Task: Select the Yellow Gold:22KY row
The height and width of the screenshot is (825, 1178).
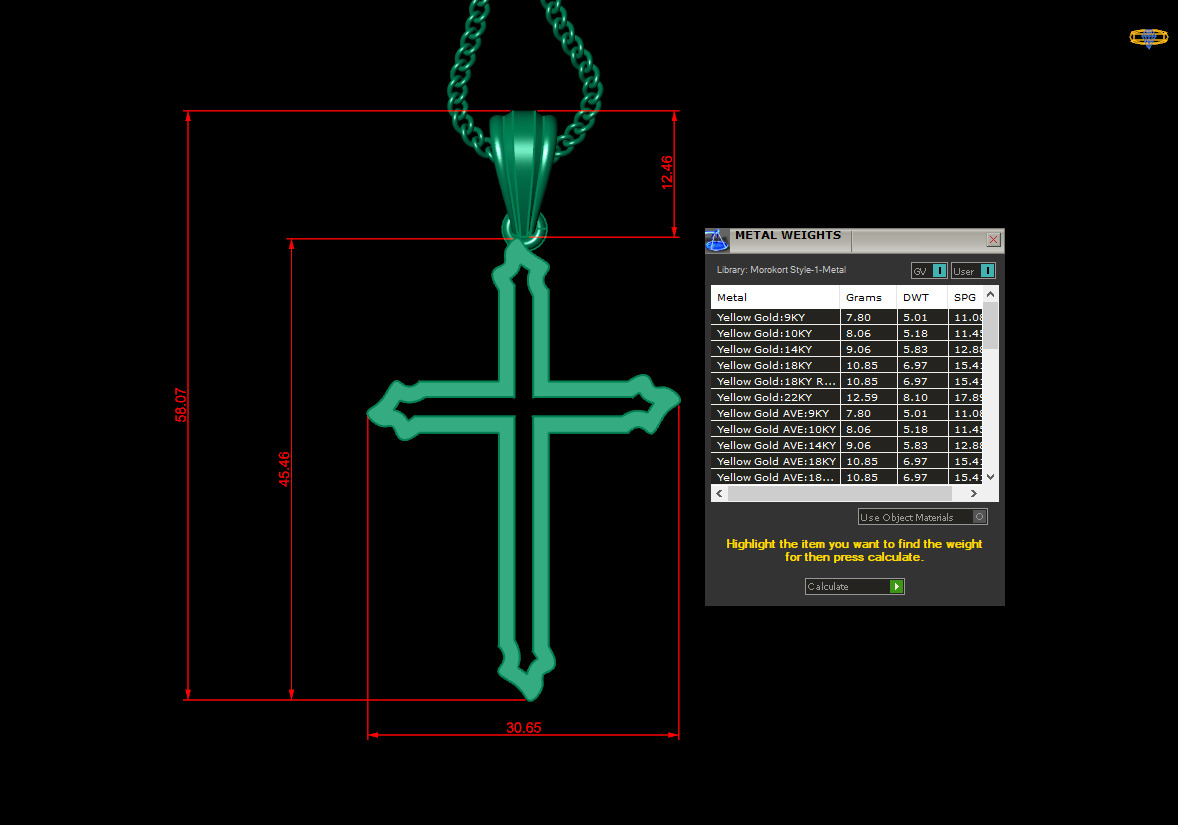Action: click(847, 397)
